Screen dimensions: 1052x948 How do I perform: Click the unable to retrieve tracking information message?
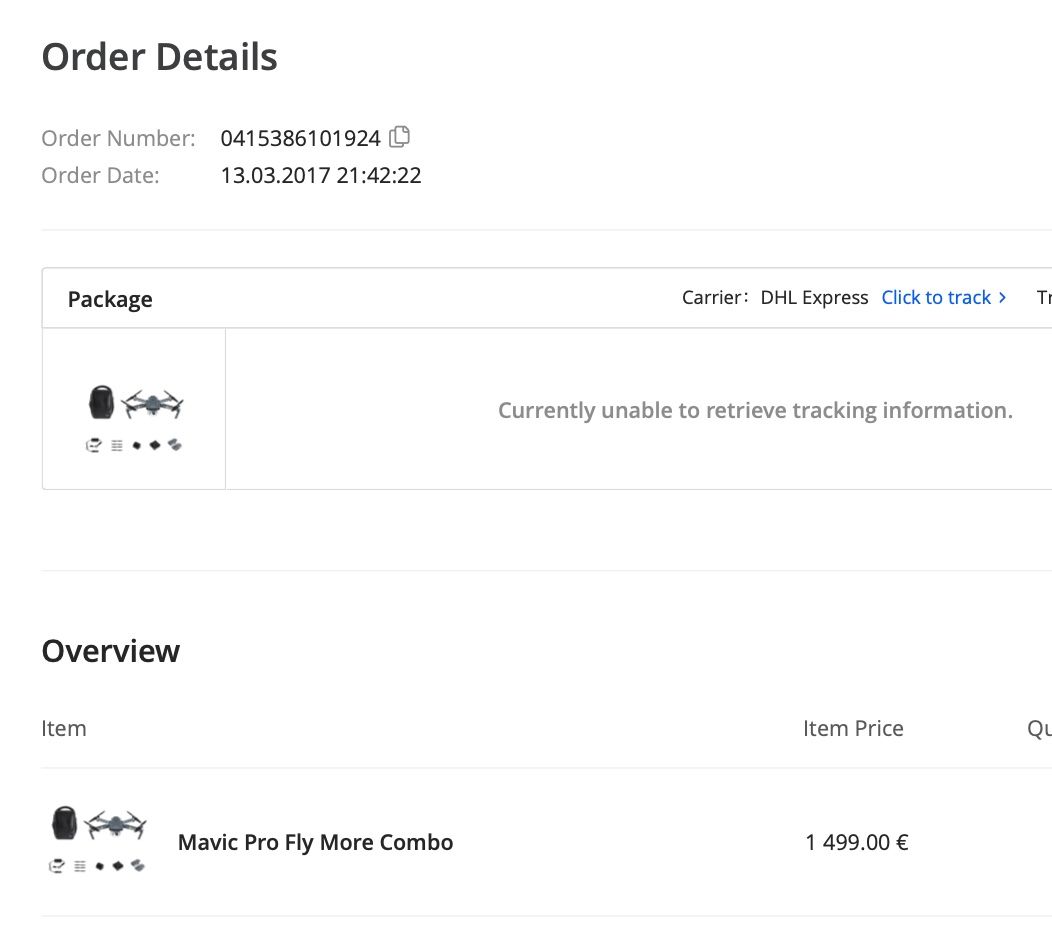point(755,410)
